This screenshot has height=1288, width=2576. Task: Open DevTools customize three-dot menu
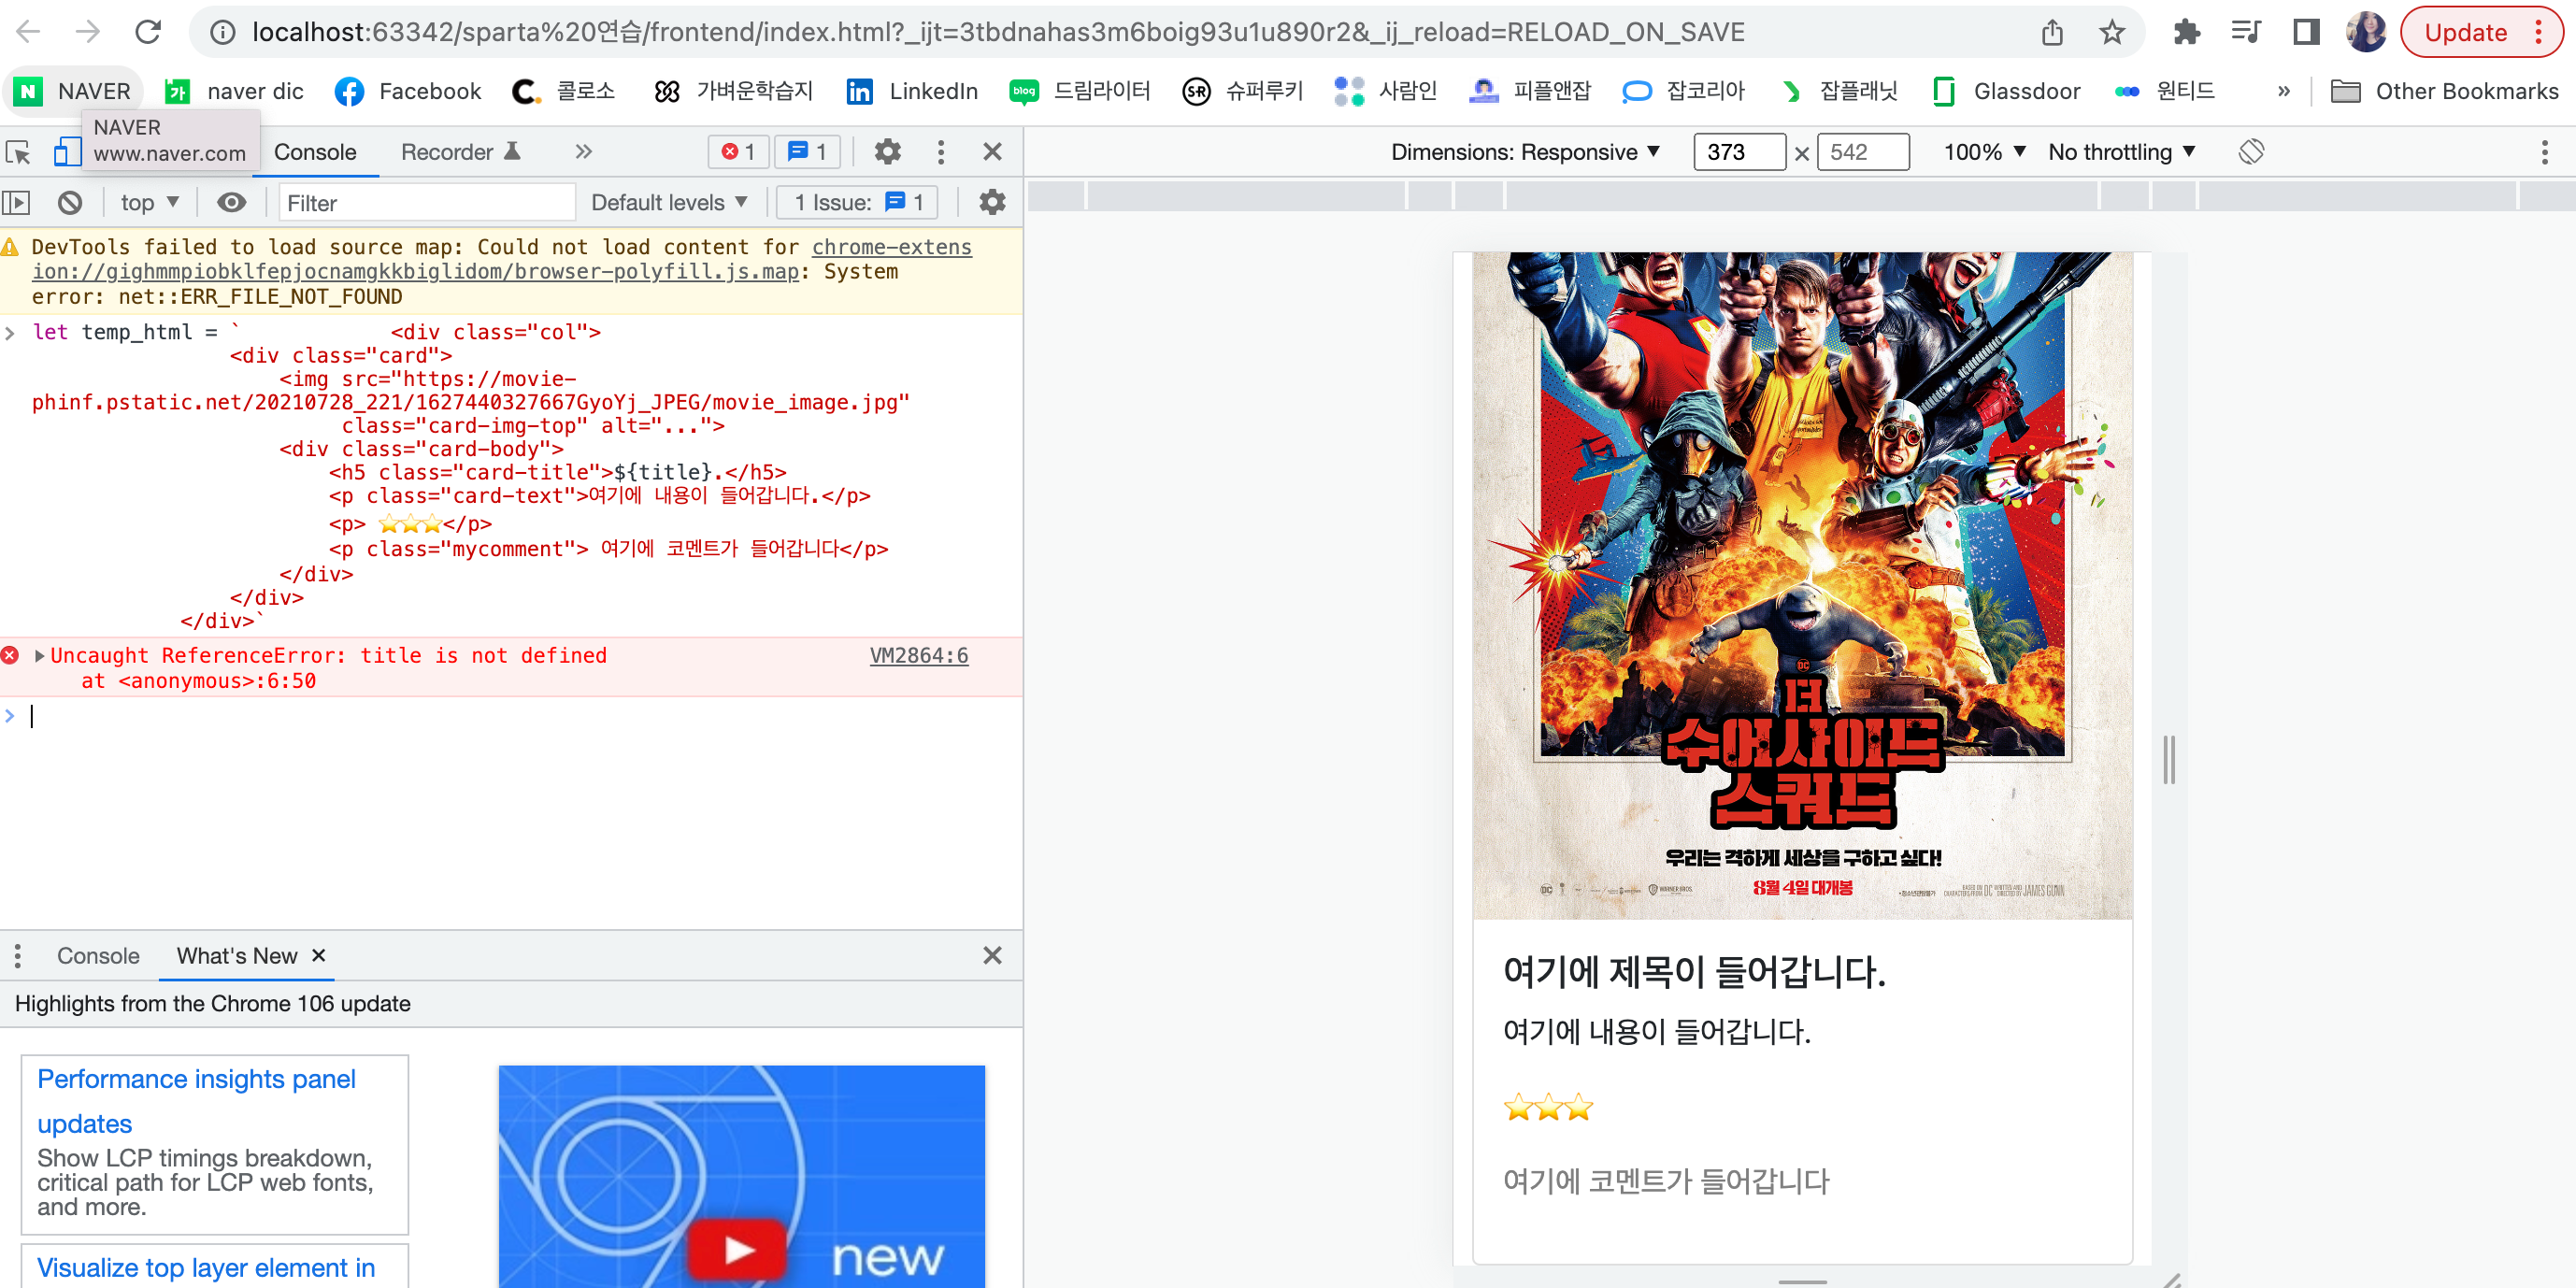[940, 152]
